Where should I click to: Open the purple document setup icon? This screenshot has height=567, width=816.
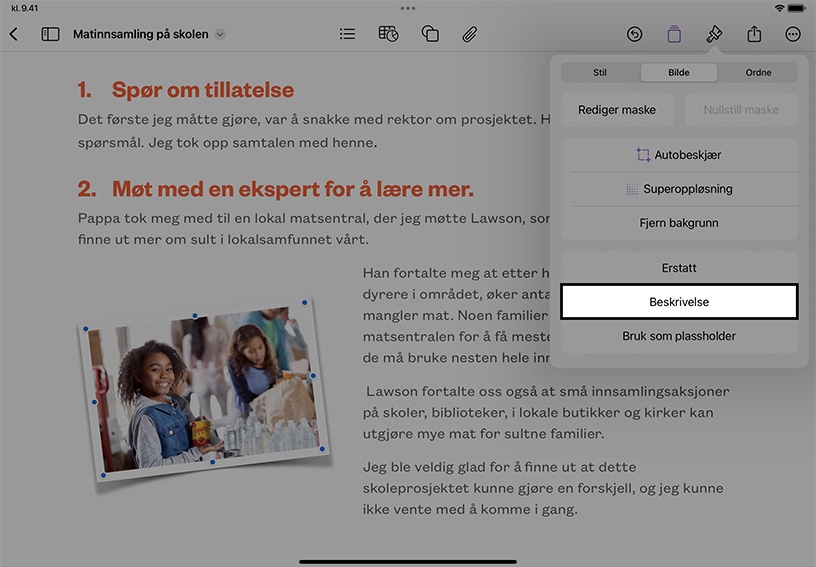(674, 34)
